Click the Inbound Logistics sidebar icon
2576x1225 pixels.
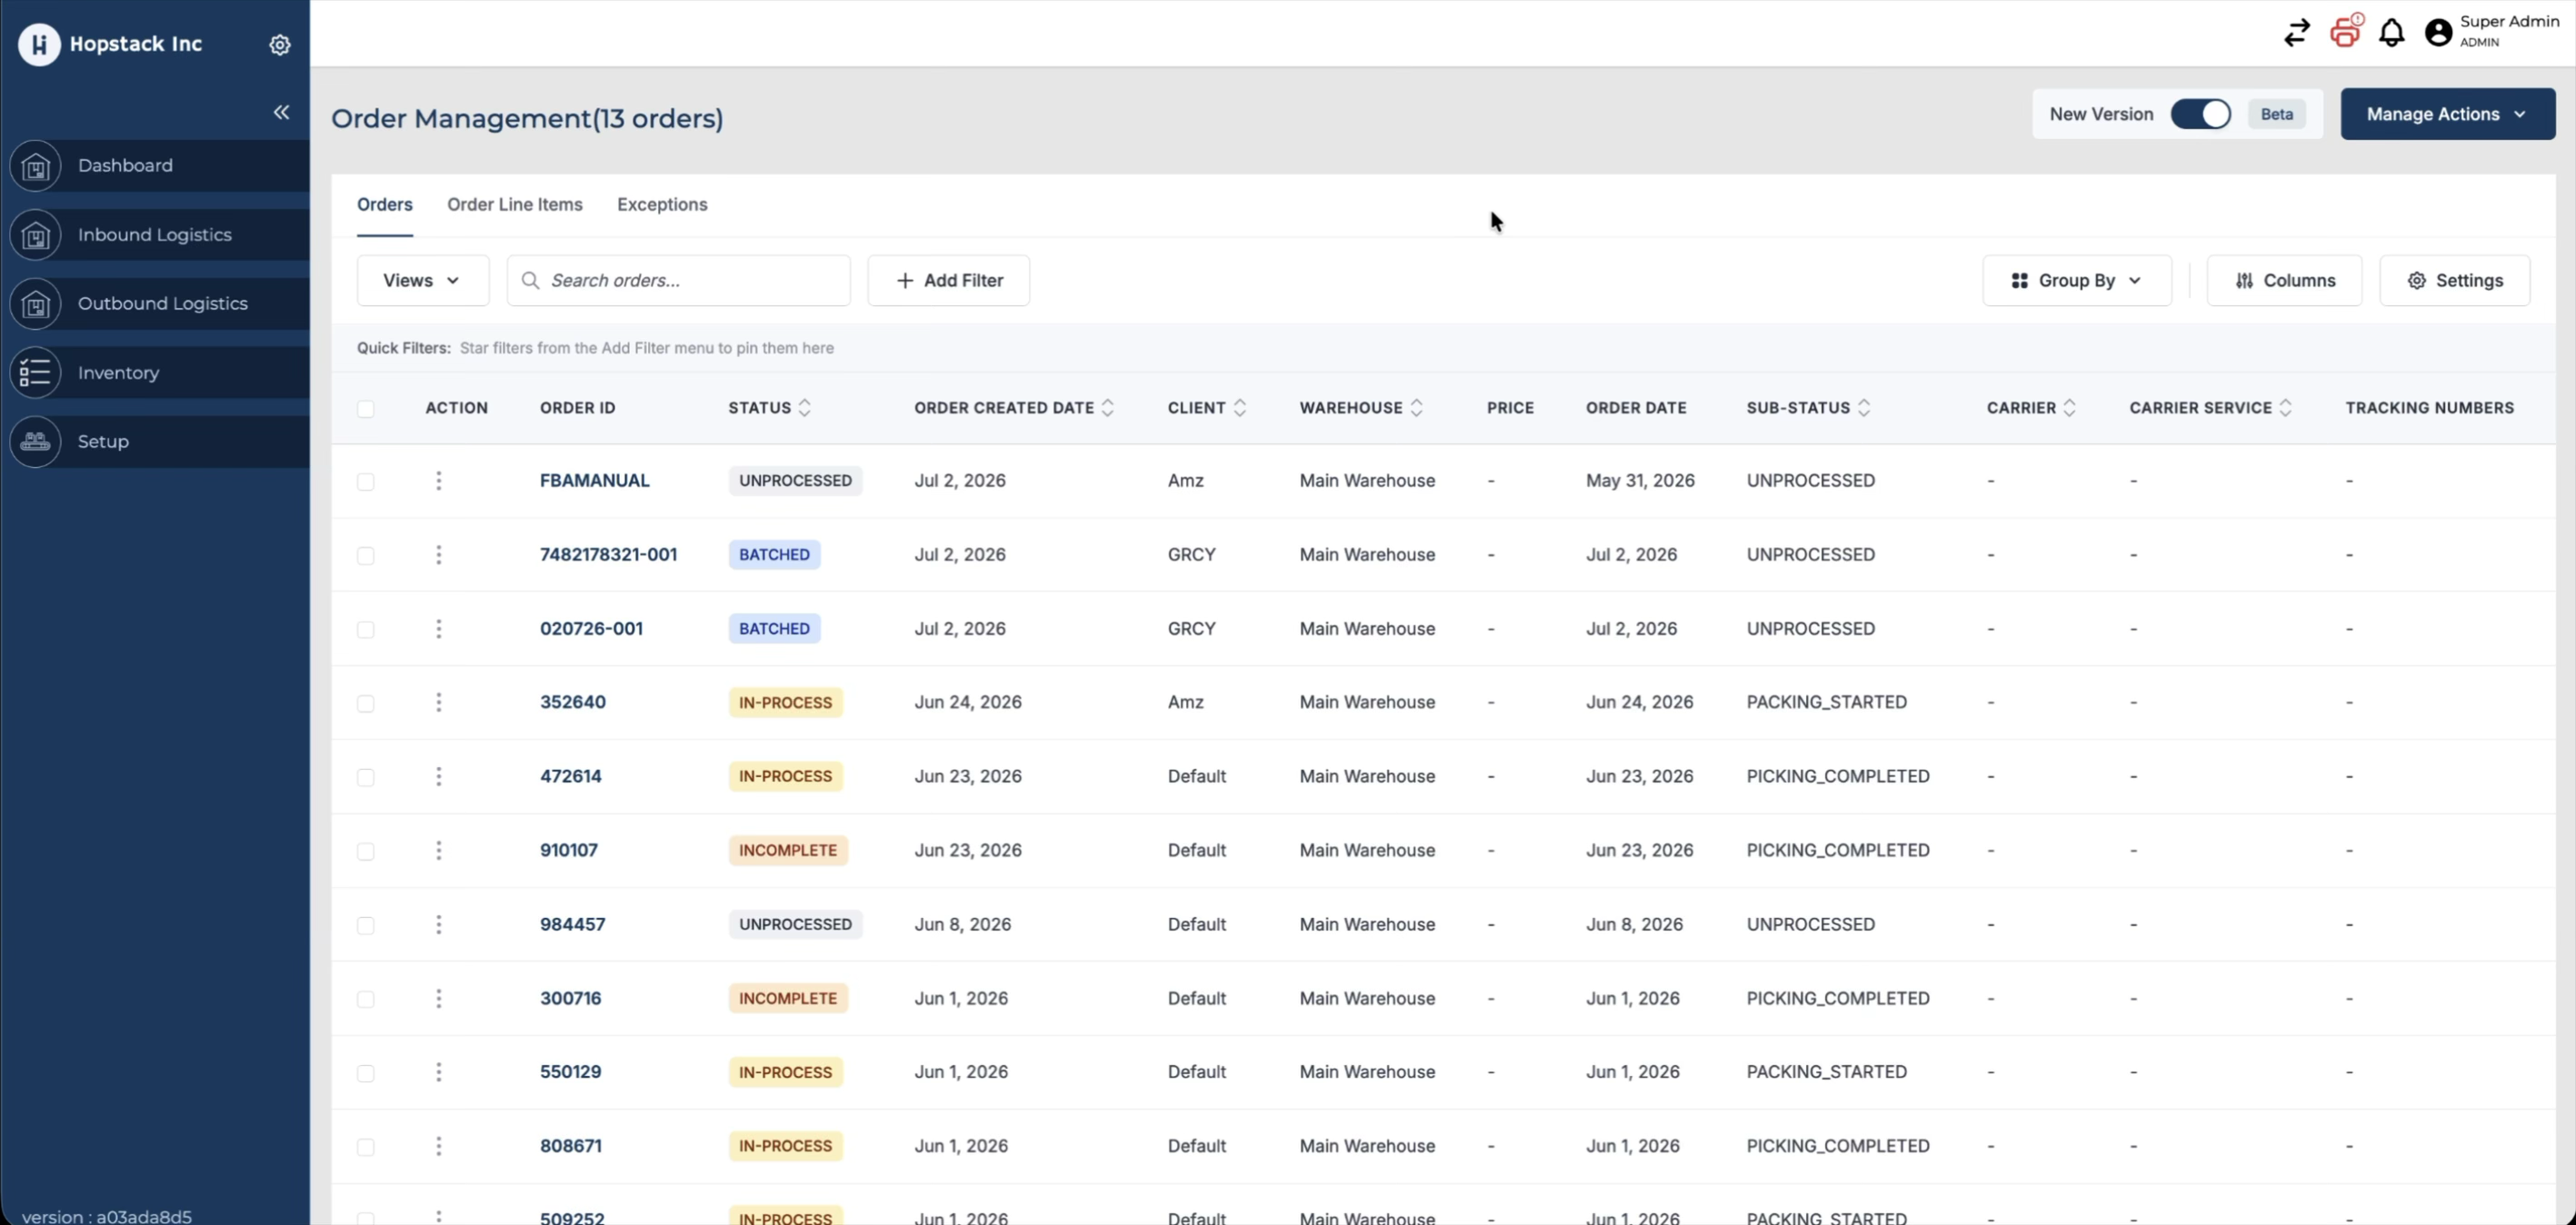[x=36, y=235]
